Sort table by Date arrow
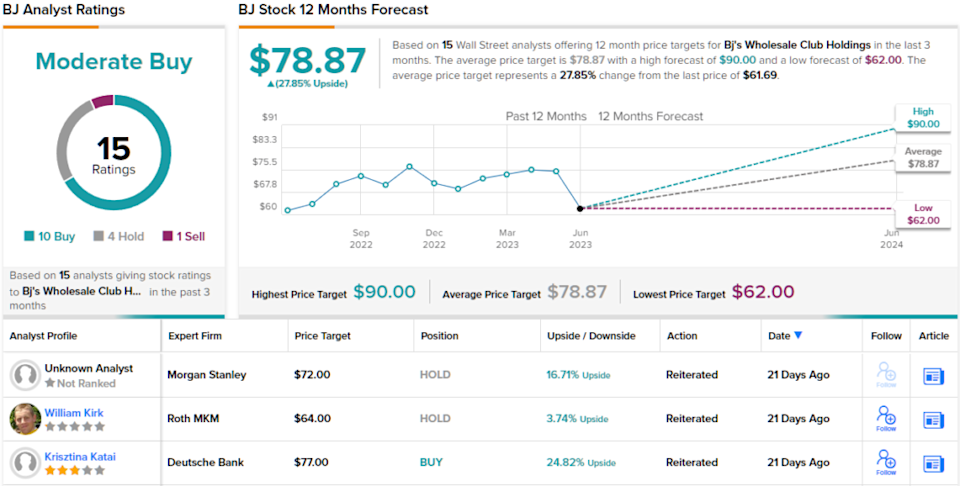Image resolution: width=960 pixels, height=486 pixels. click(x=798, y=336)
